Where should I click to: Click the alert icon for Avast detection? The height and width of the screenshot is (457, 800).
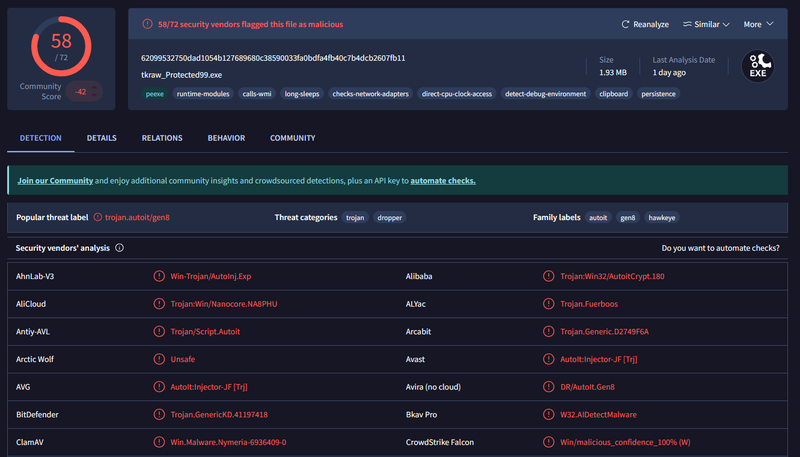(x=548, y=359)
